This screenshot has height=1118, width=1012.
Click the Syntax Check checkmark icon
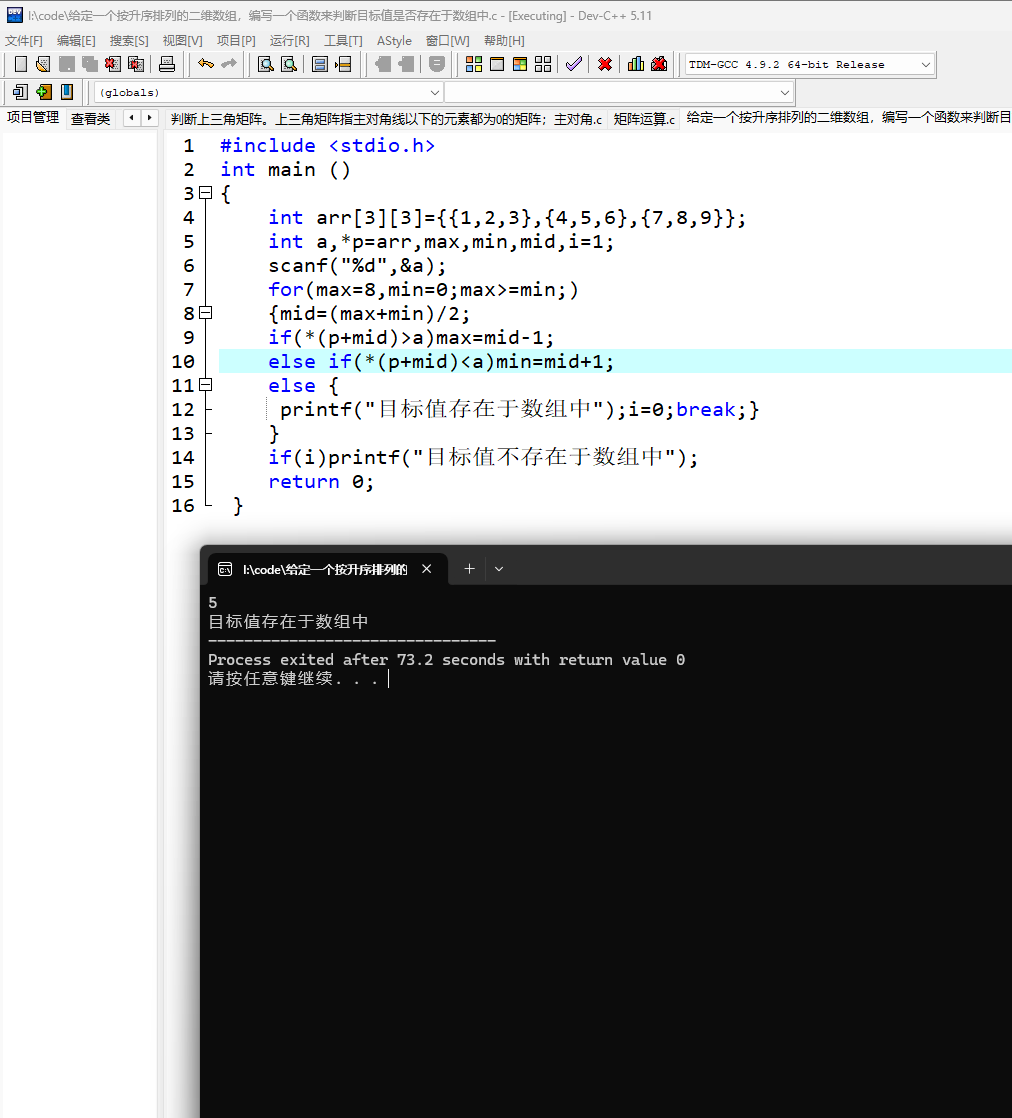tap(573, 64)
